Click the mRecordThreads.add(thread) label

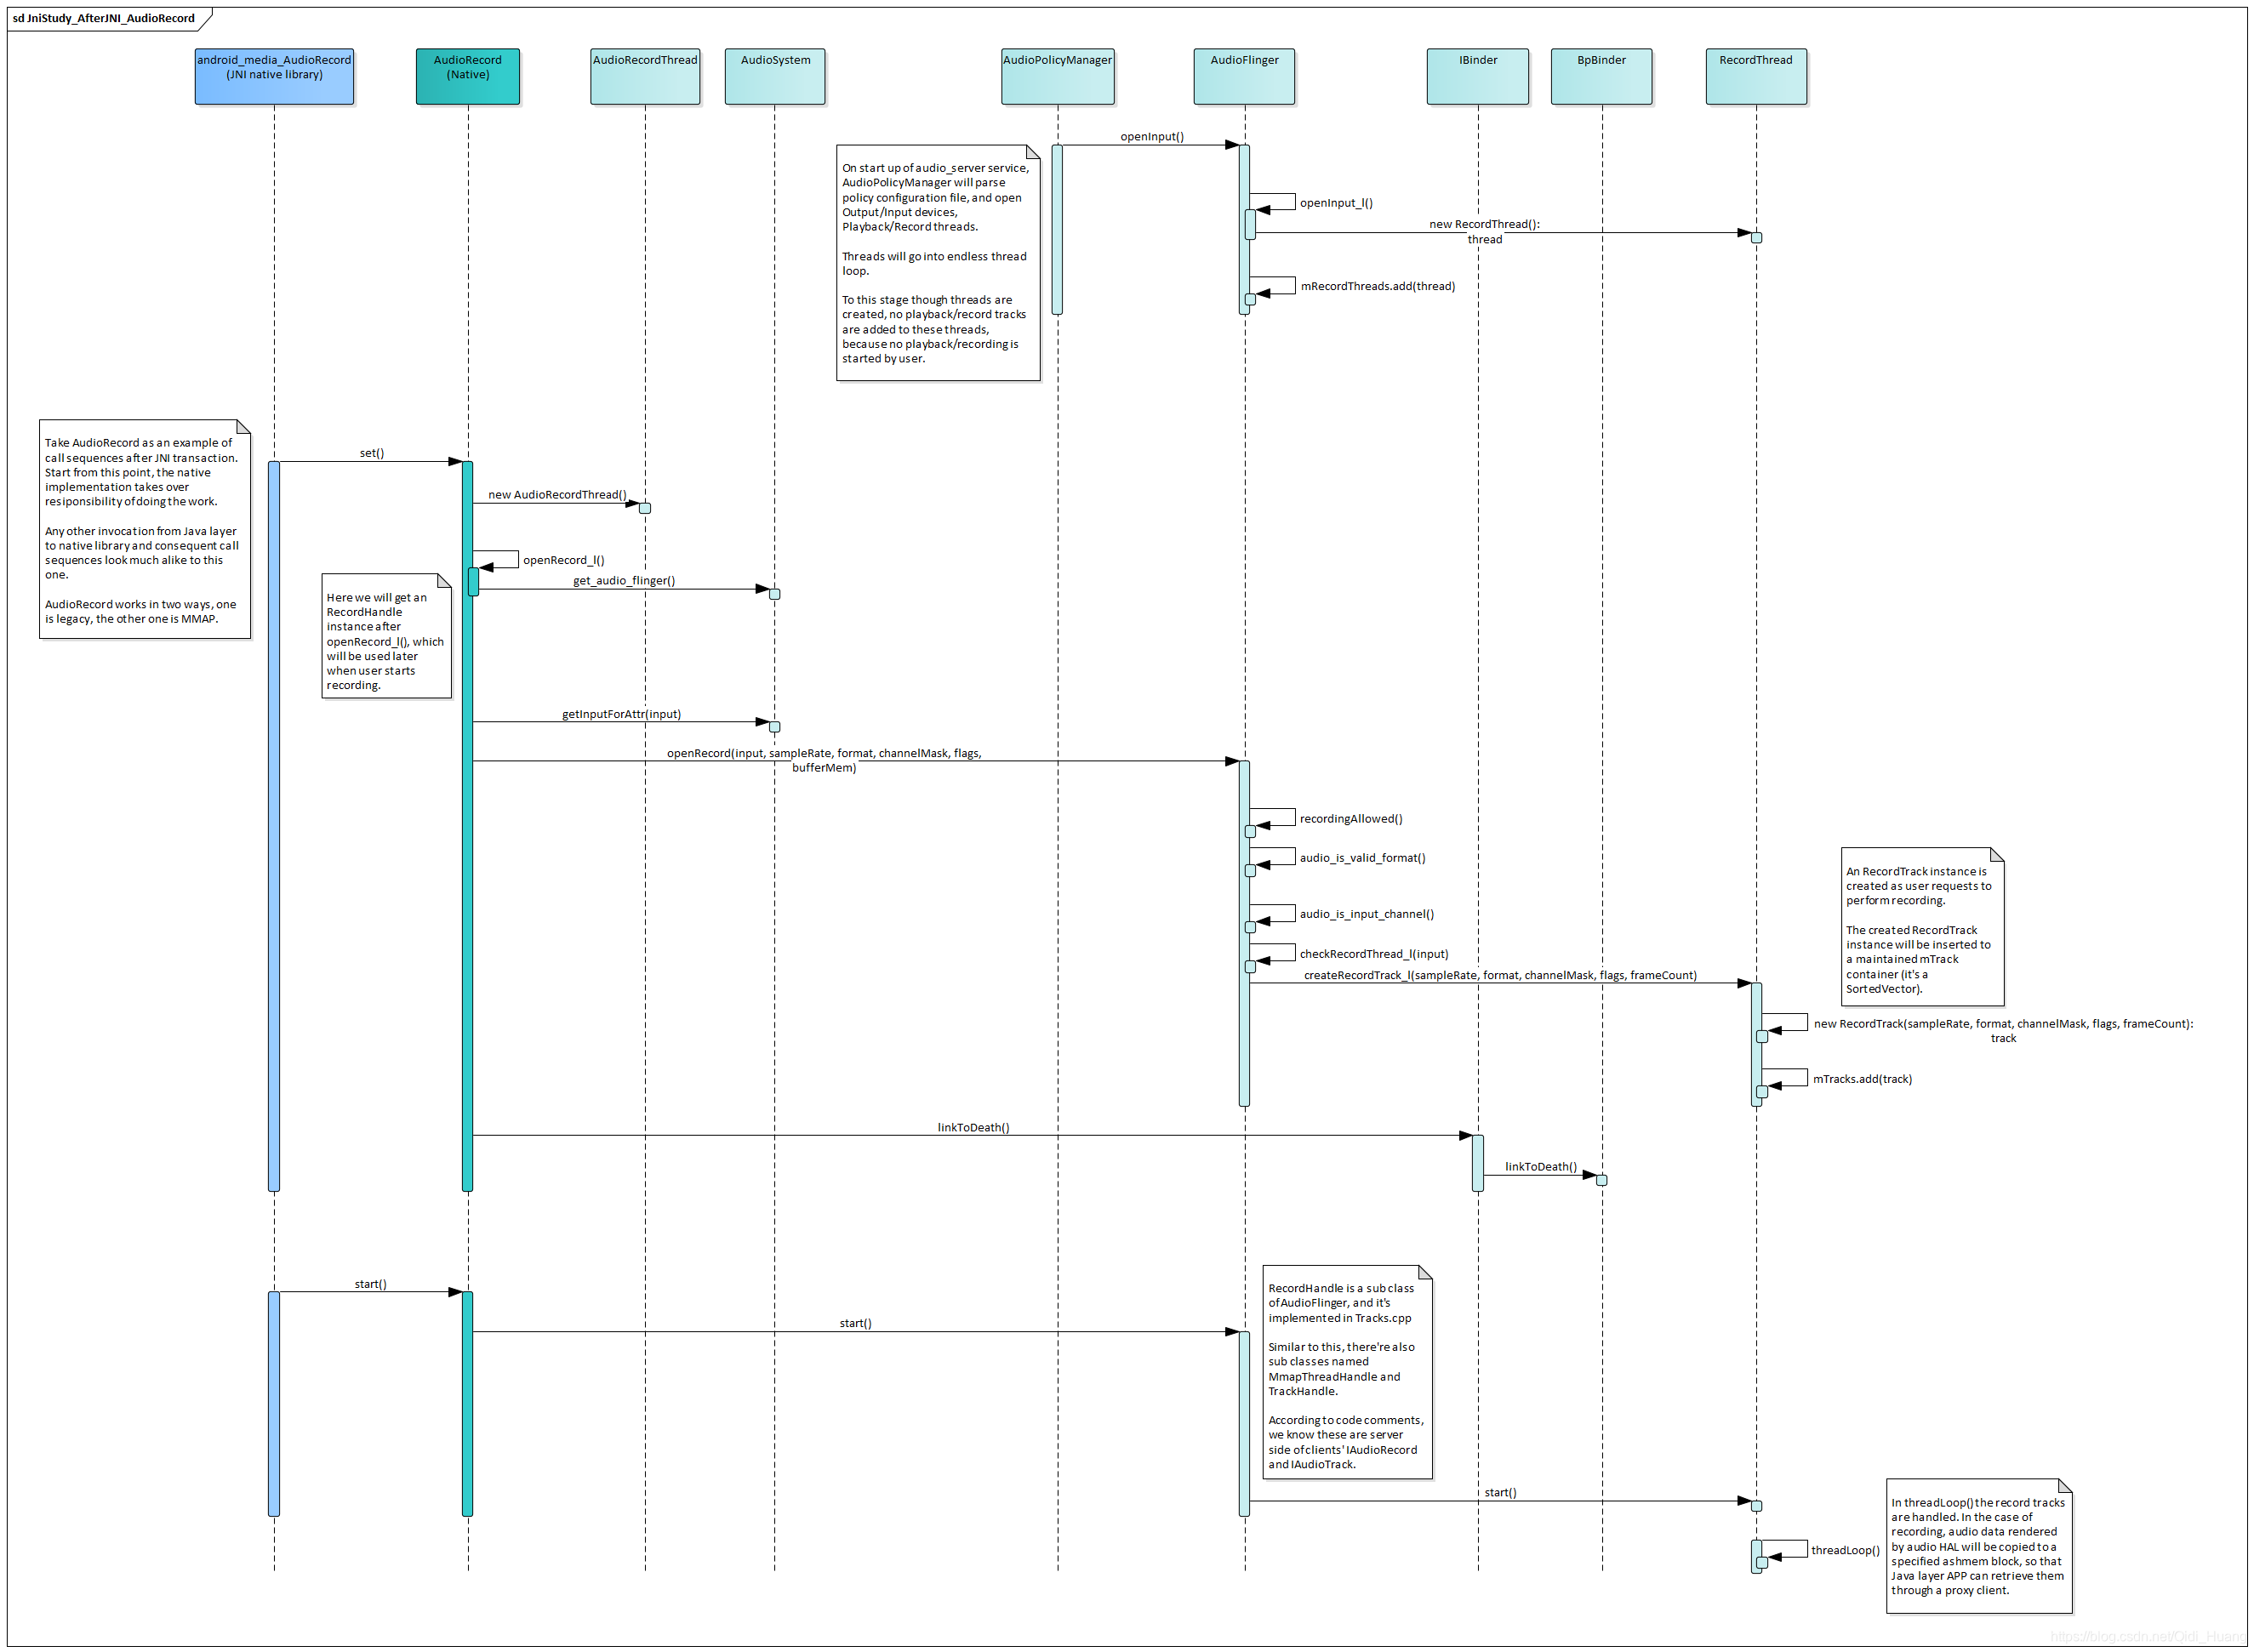[1377, 287]
